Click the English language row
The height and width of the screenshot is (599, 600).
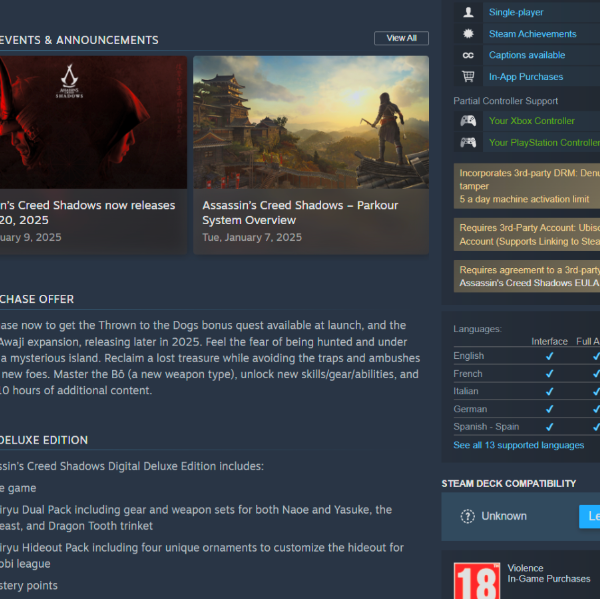click(527, 356)
